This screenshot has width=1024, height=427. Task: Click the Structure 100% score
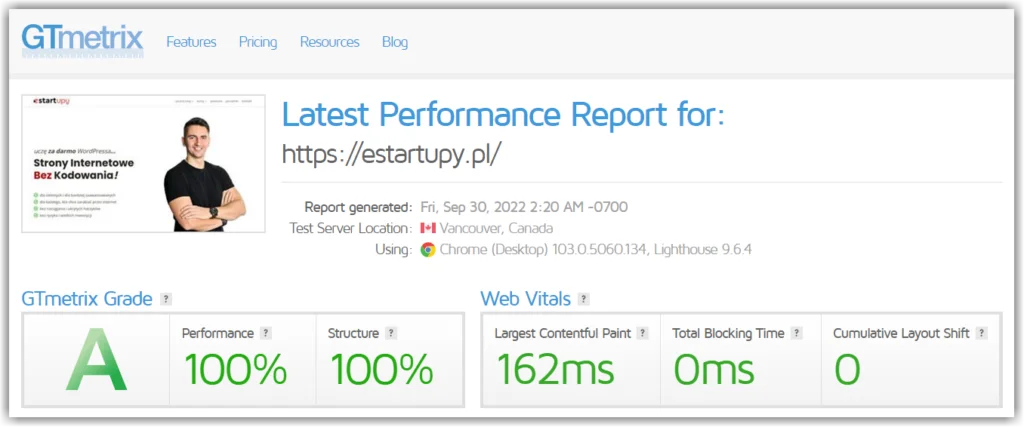pos(381,370)
